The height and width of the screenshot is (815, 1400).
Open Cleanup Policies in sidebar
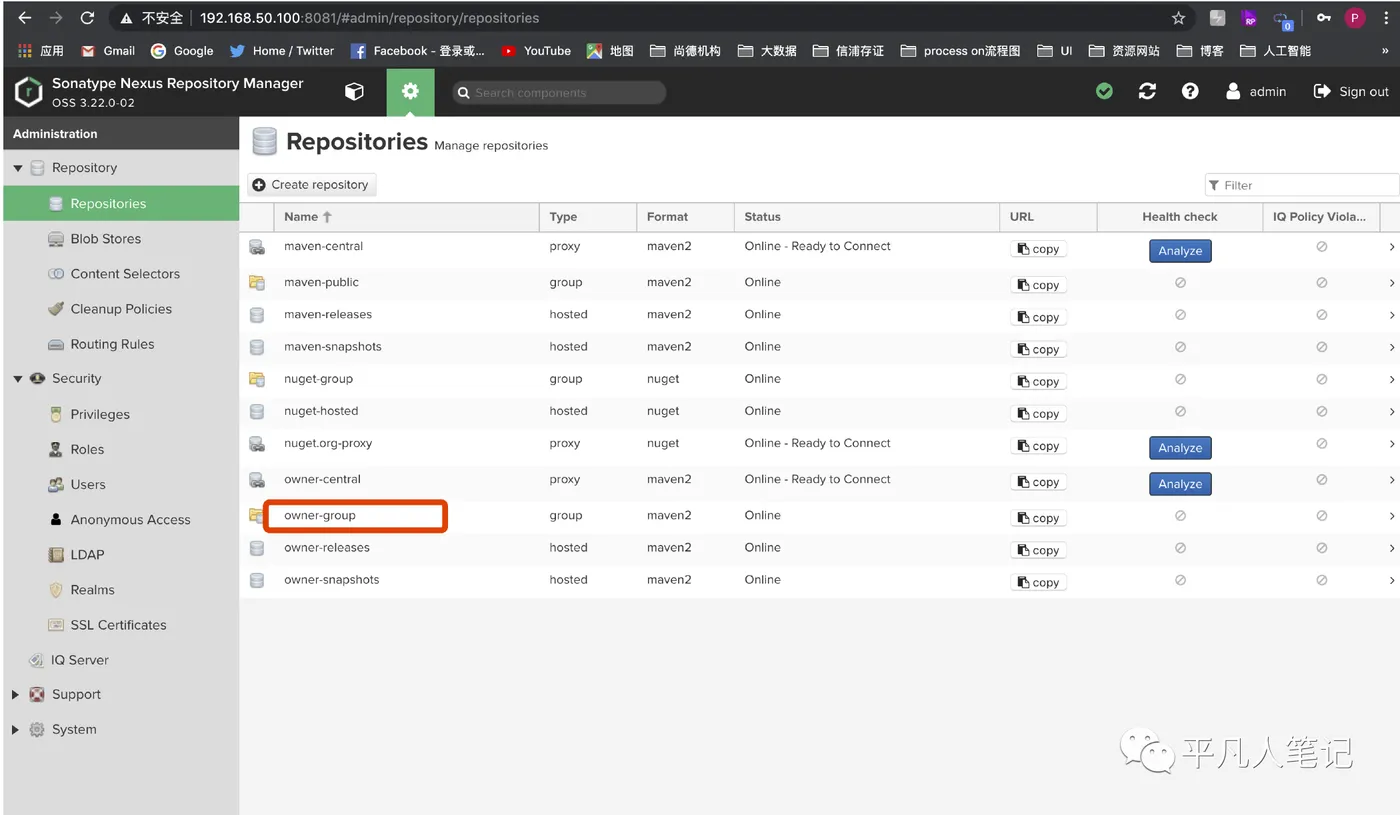pyautogui.click(x=121, y=309)
